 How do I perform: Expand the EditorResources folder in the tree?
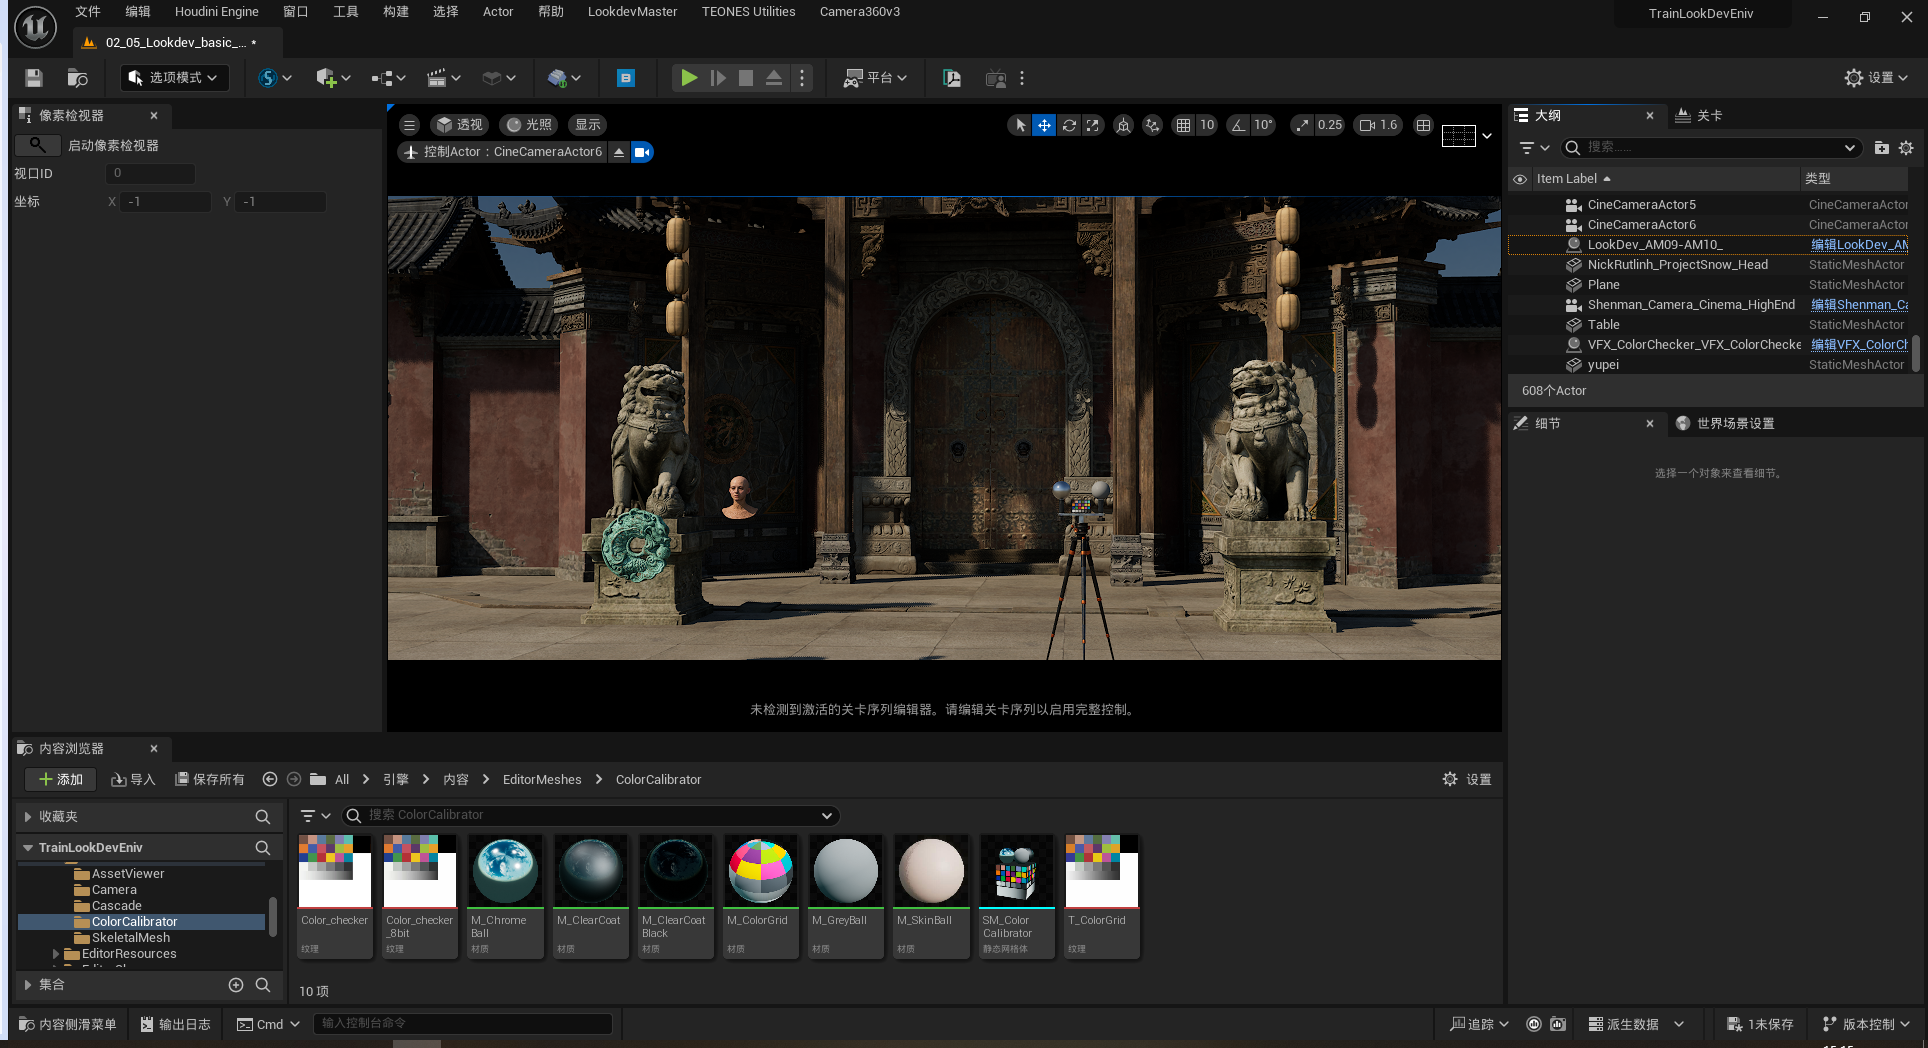[x=56, y=954]
